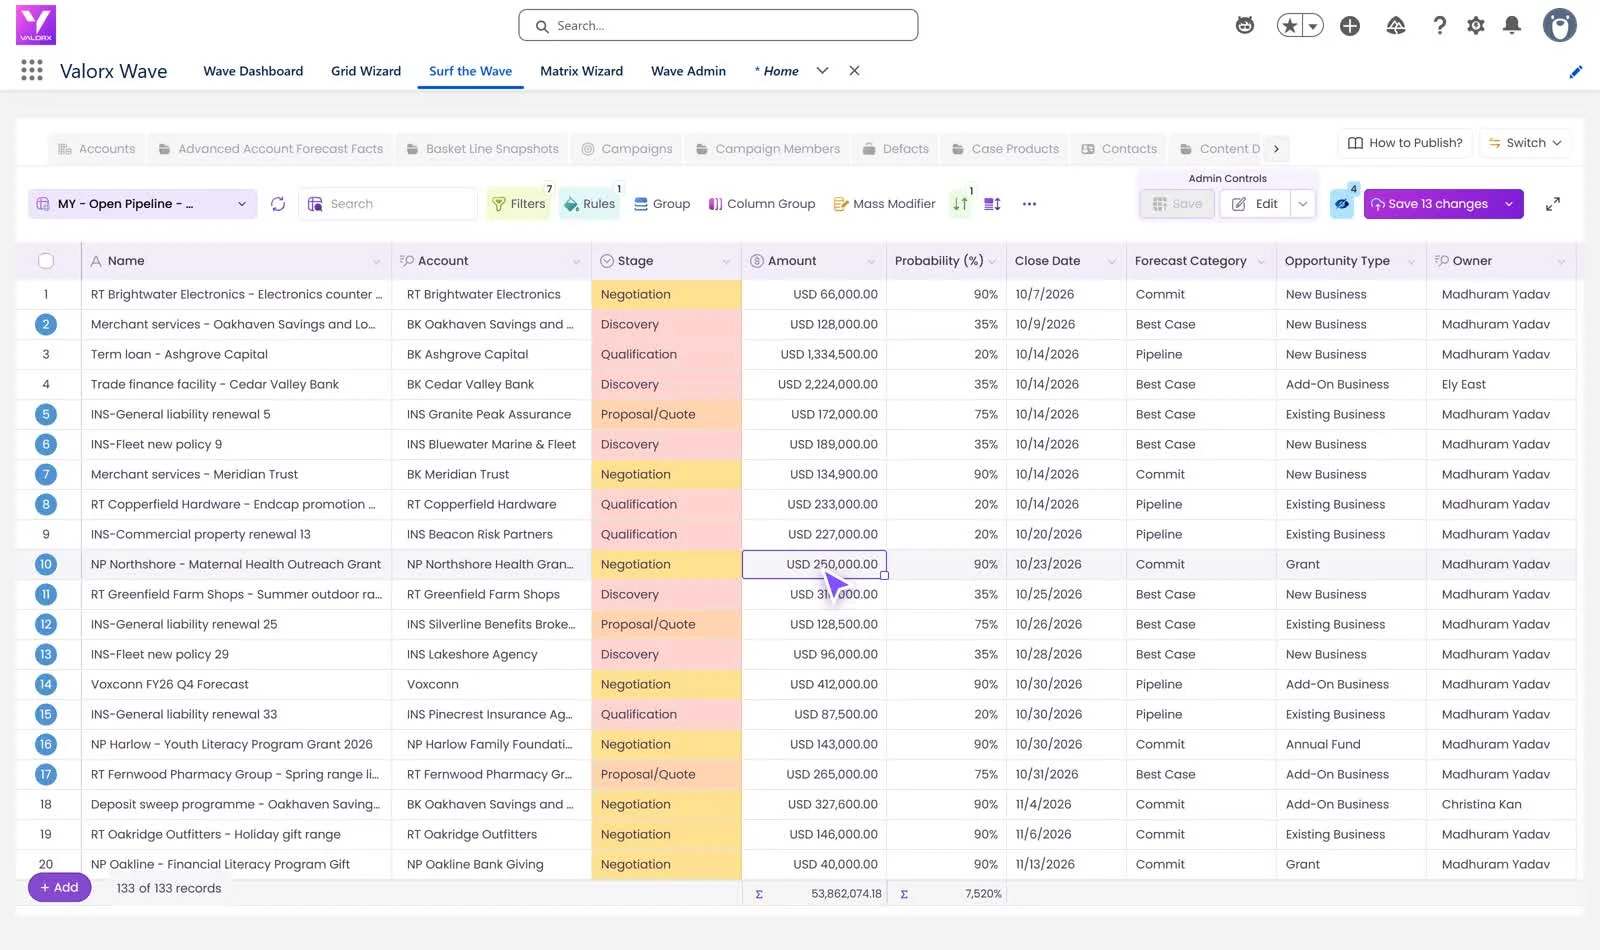
Task: Open the Switch dropdown
Action: (x=1524, y=143)
